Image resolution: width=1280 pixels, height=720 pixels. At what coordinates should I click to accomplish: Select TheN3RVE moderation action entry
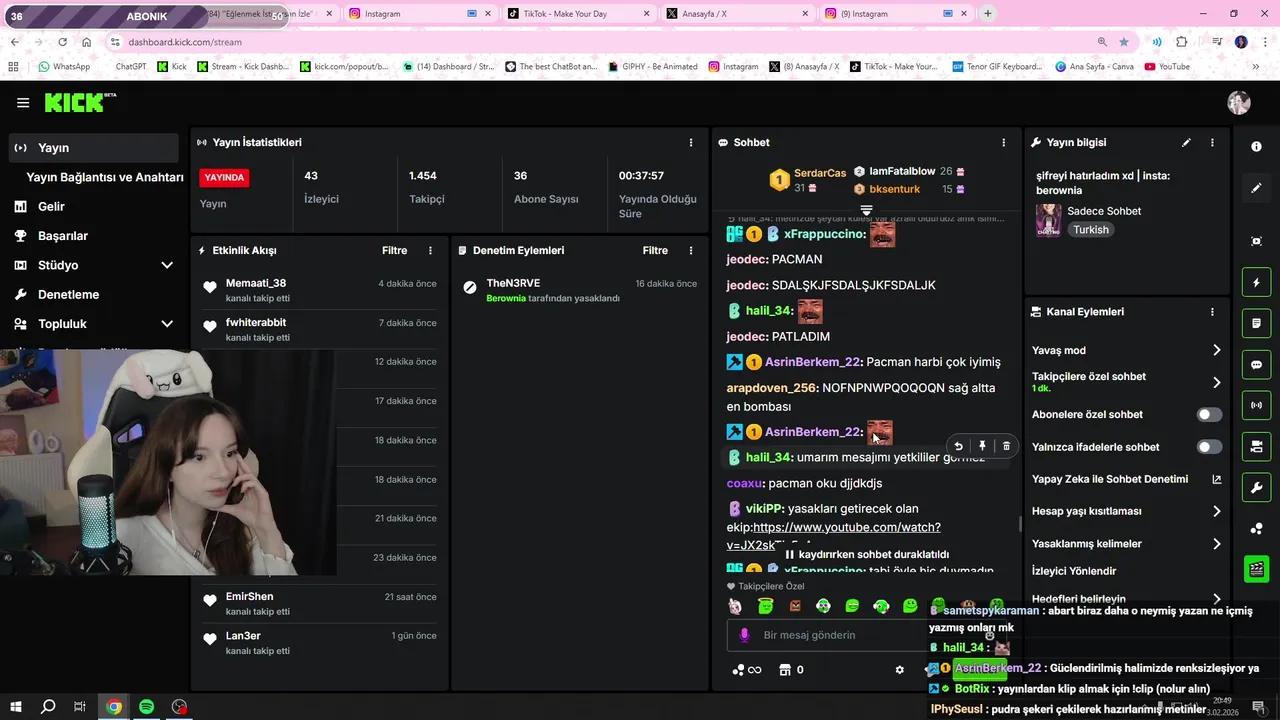(580, 290)
